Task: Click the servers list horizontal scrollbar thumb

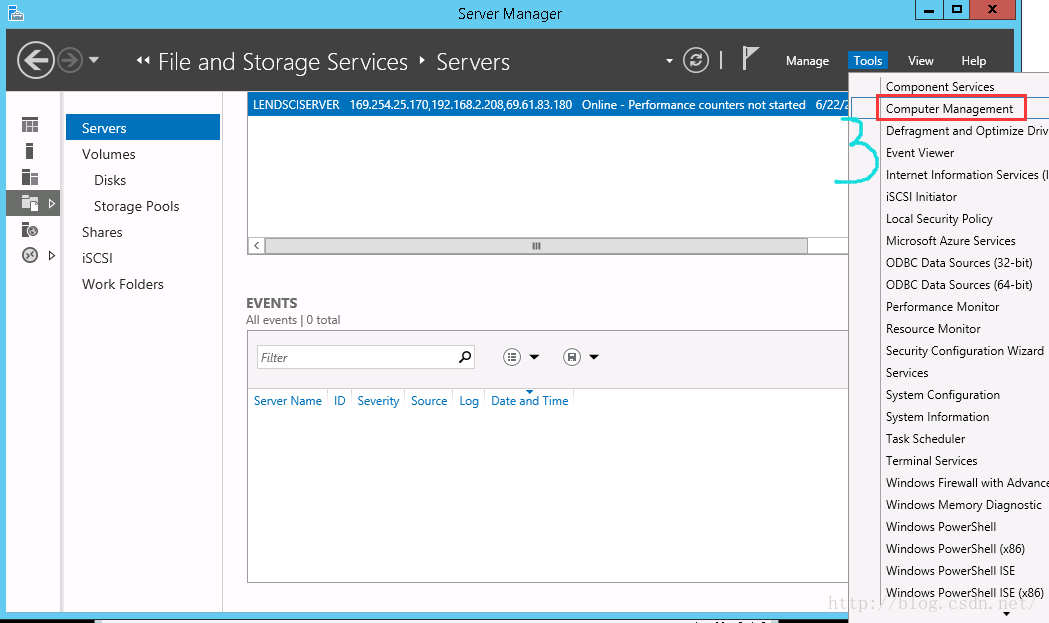Action: pos(536,246)
